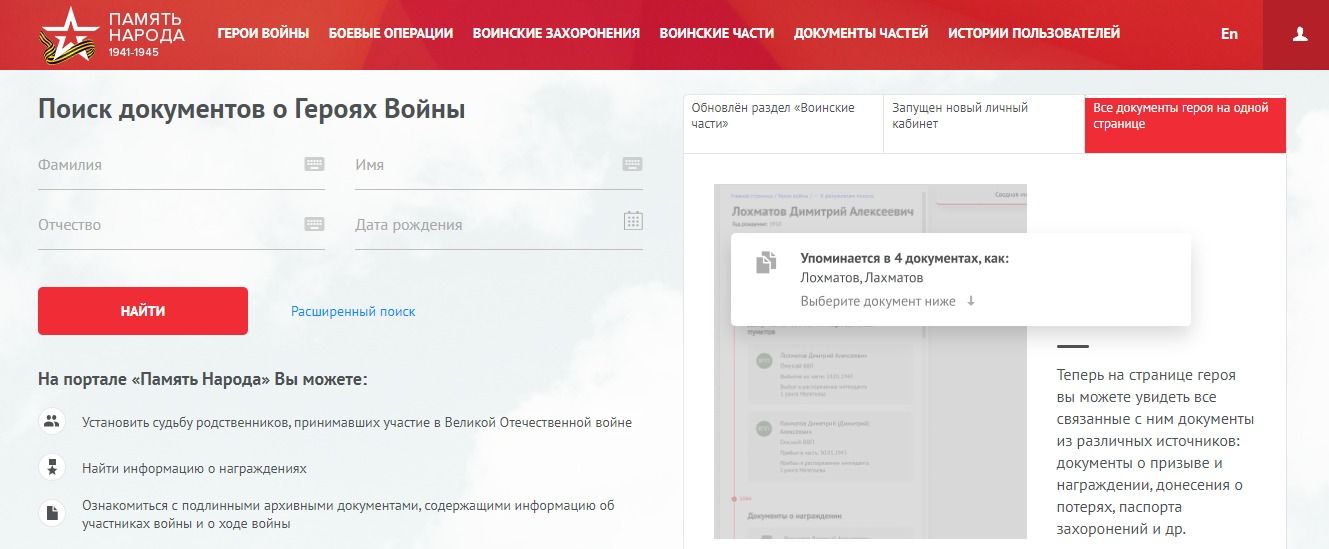
Task: Open virtual keyboard for Отчество field
Action: pos(314,224)
